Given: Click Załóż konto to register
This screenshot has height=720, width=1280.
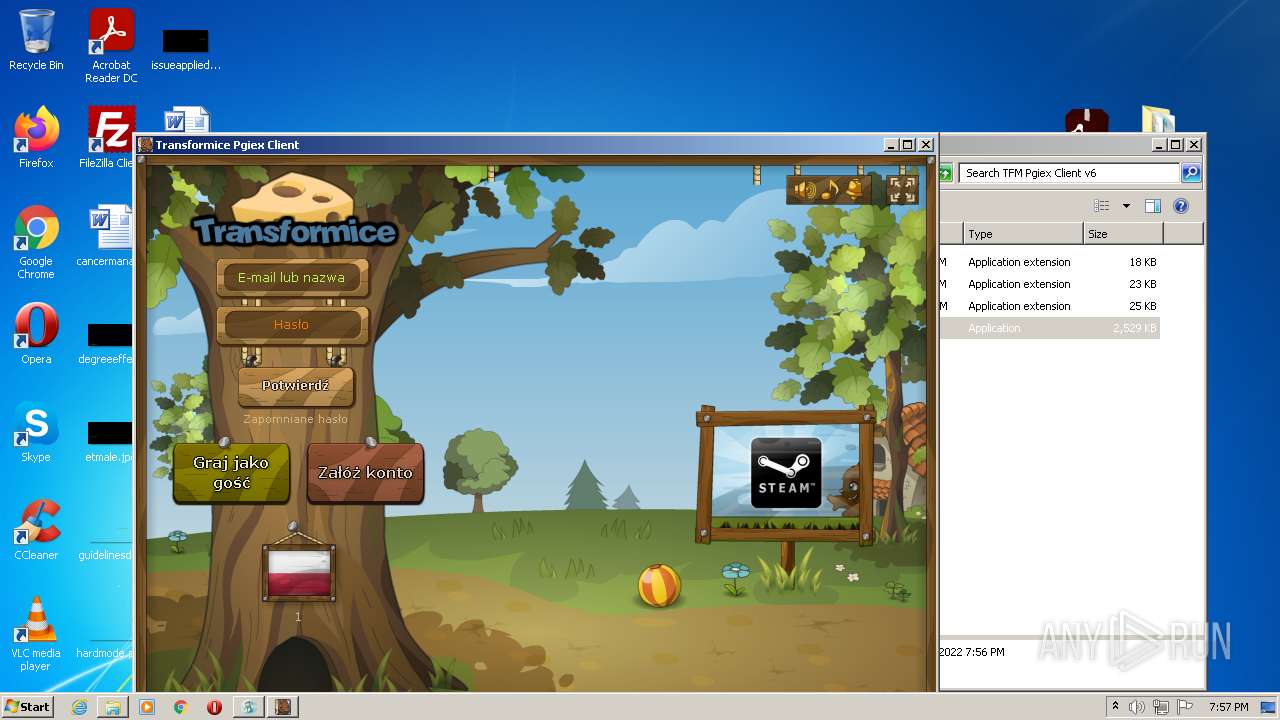Looking at the screenshot, I should [365, 473].
